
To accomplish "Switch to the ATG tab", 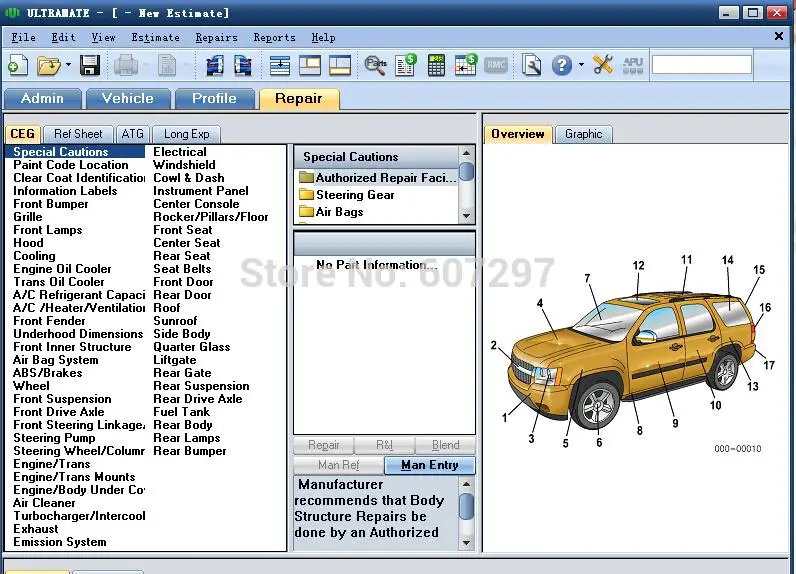I will 132,134.
